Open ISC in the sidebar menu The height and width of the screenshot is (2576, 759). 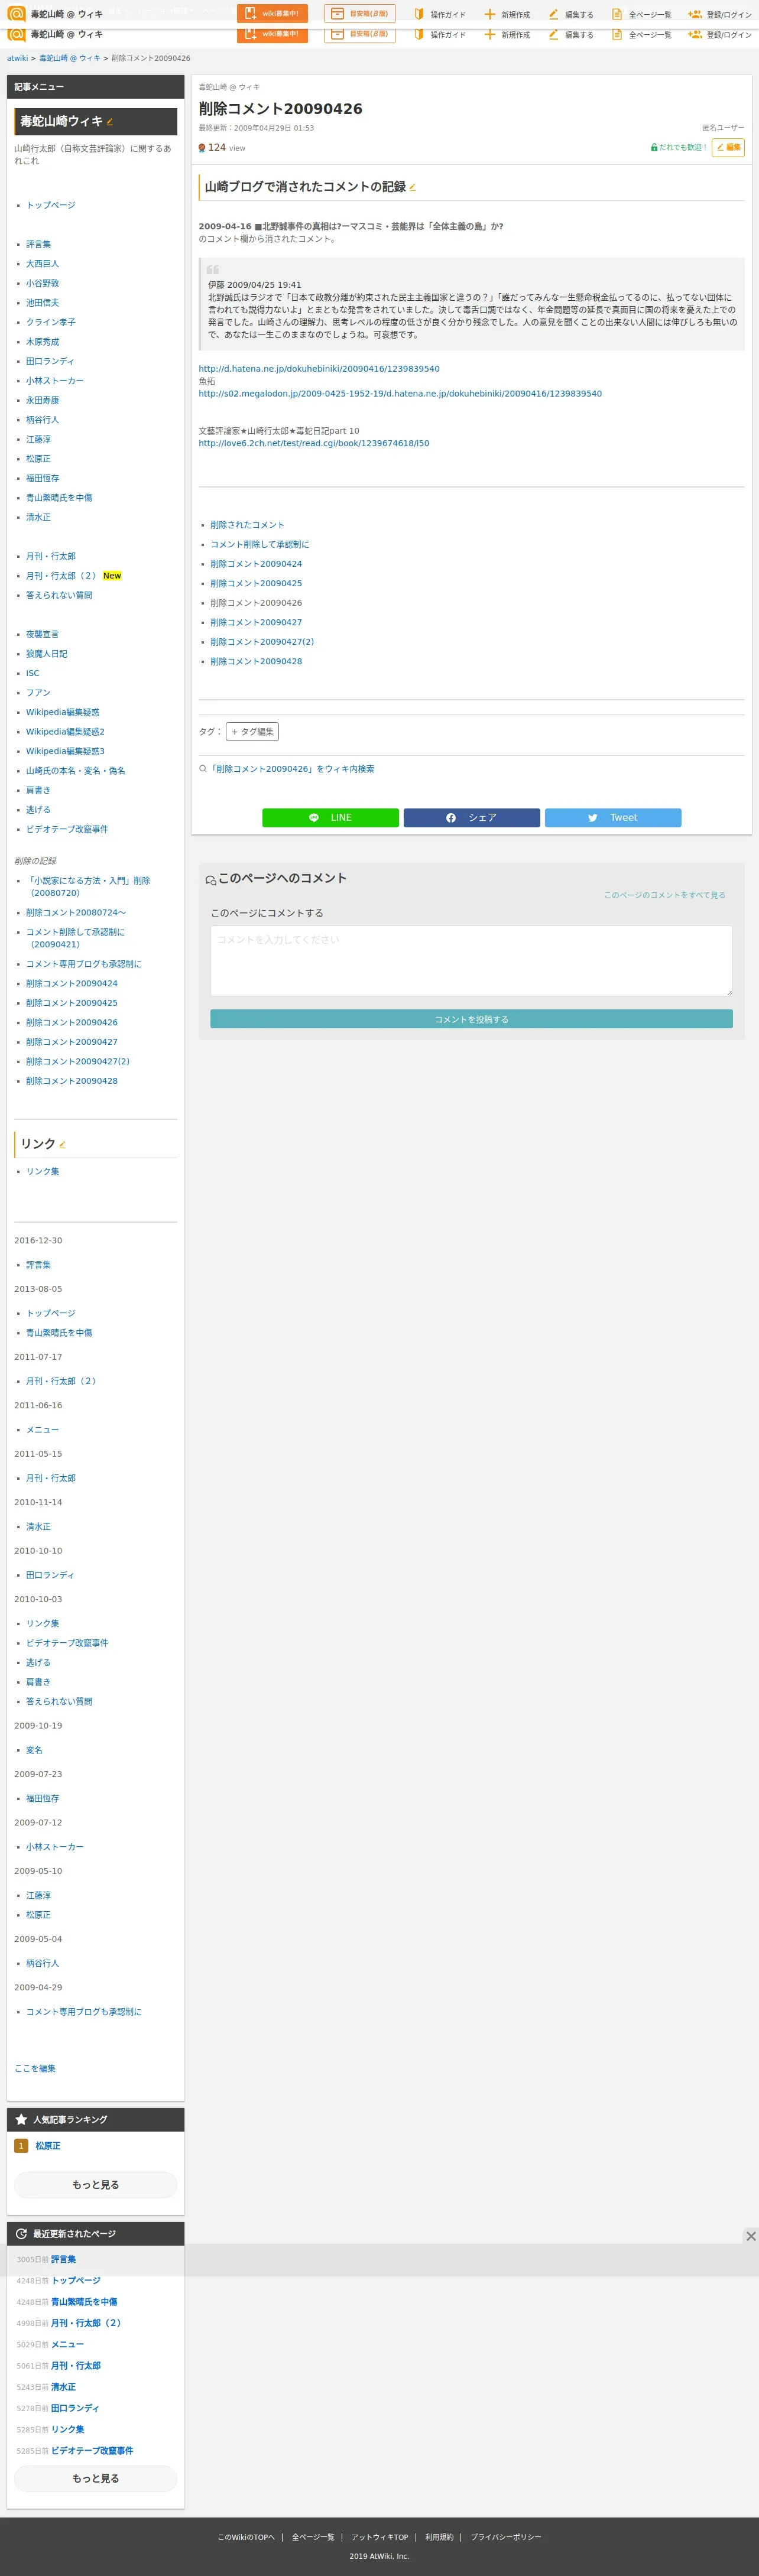point(33,673)
